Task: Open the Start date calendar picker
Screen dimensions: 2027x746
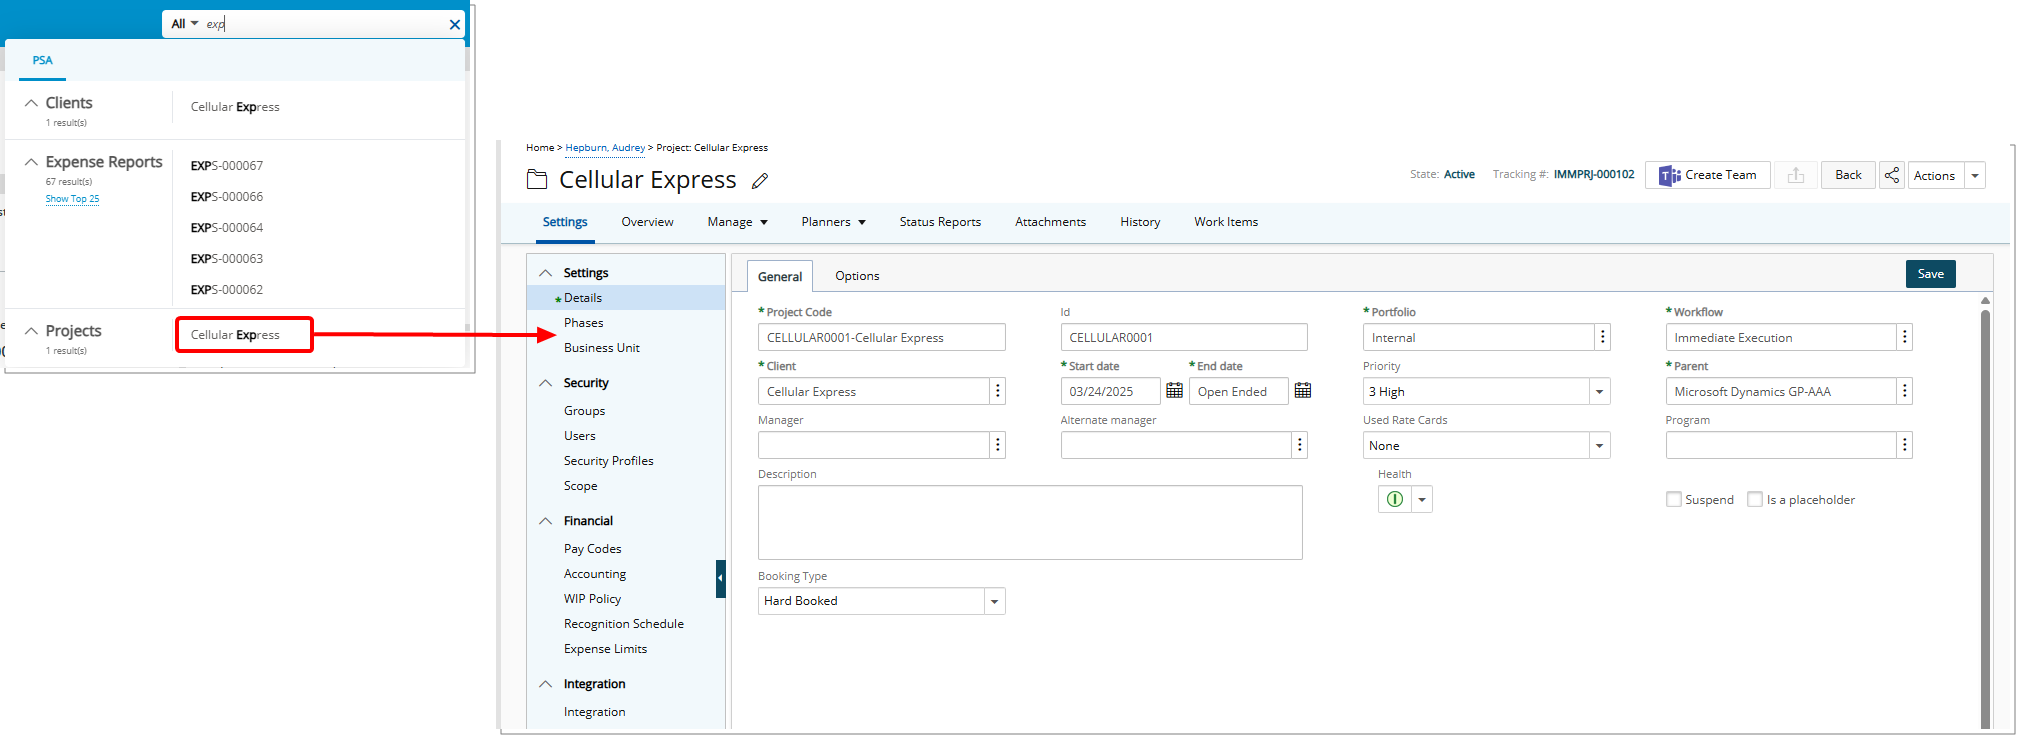Action: click(x=1174, y=391)
